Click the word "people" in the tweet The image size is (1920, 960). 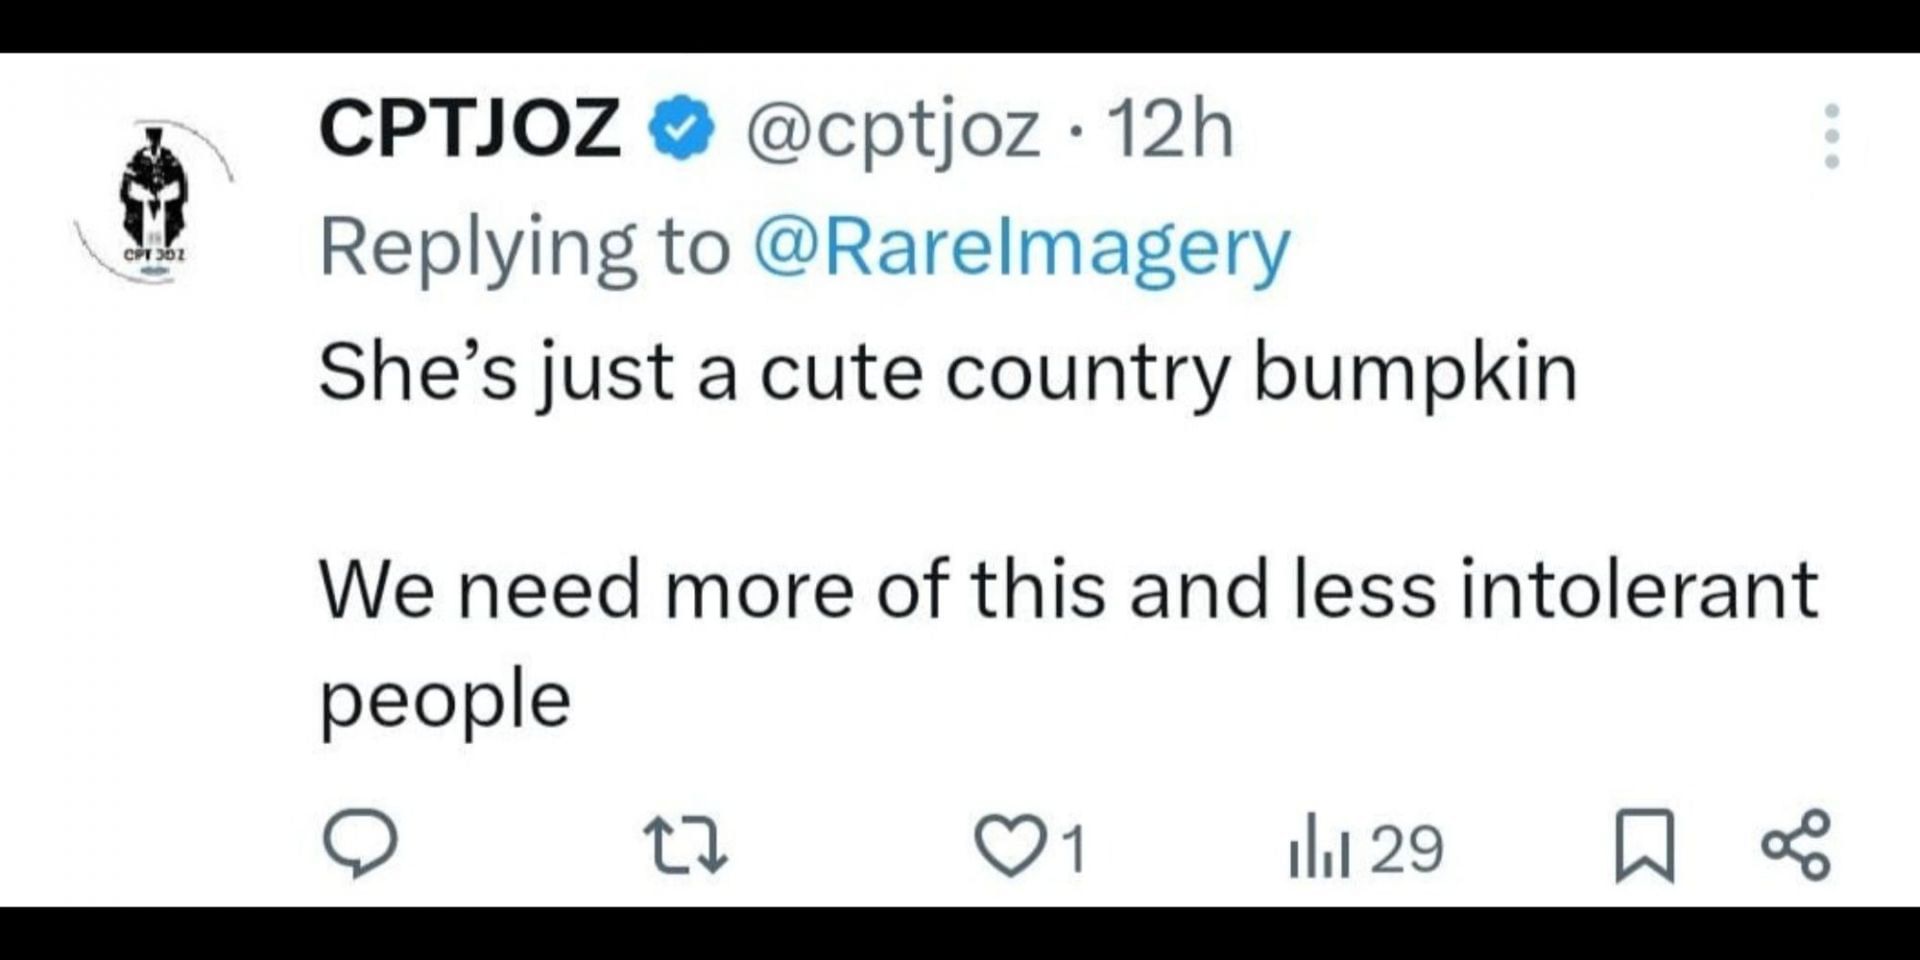click(x=445, y=699)
